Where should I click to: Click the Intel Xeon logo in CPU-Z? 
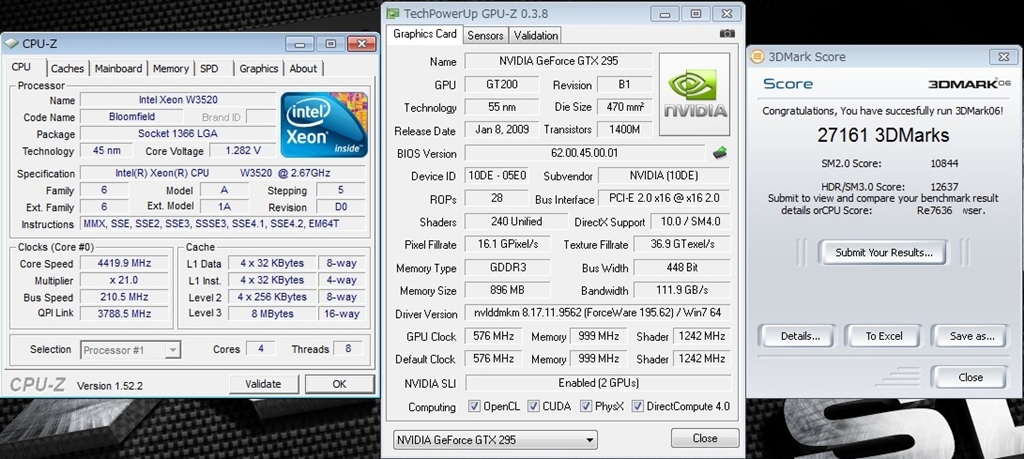324,125
